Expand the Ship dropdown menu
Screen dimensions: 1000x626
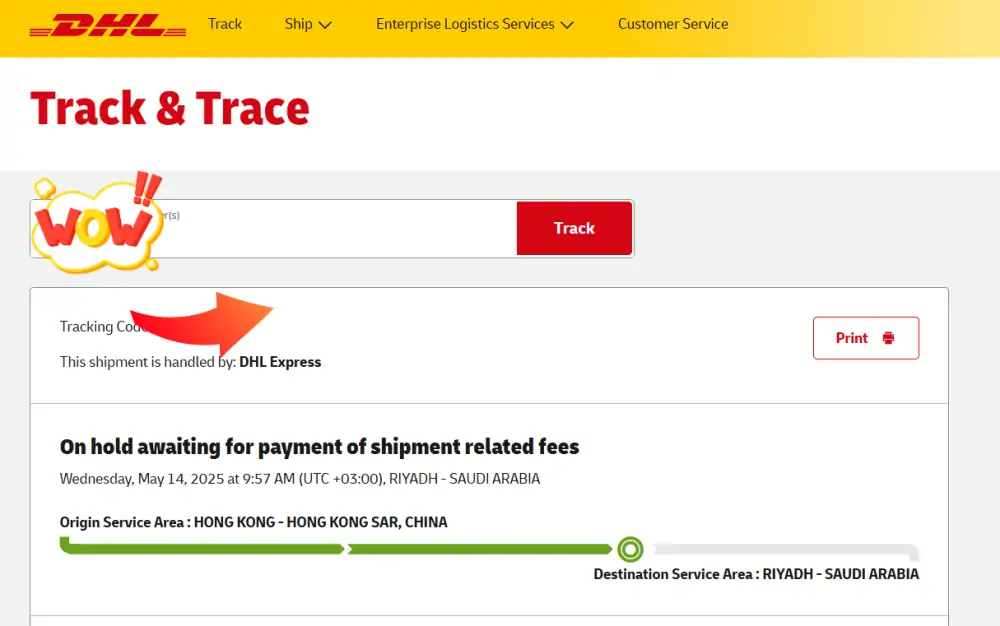click(x=308, y=24)
